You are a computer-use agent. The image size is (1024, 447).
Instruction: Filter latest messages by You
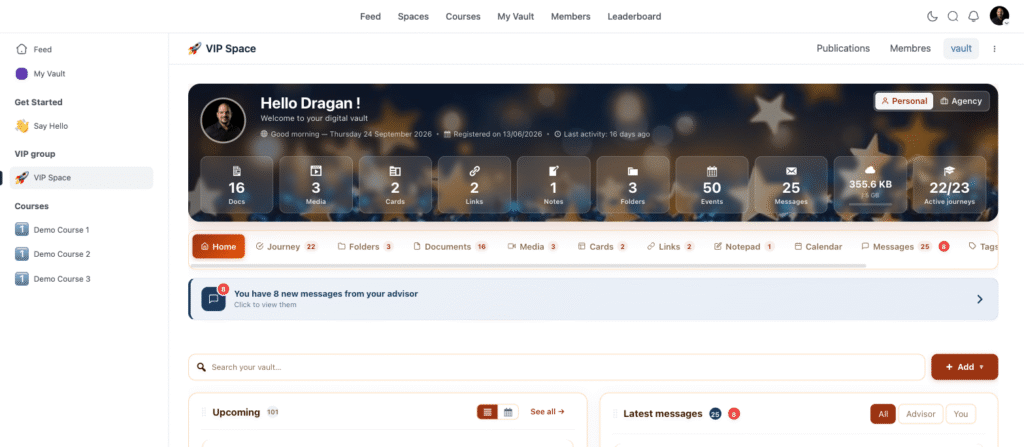(x=961, y=414)
